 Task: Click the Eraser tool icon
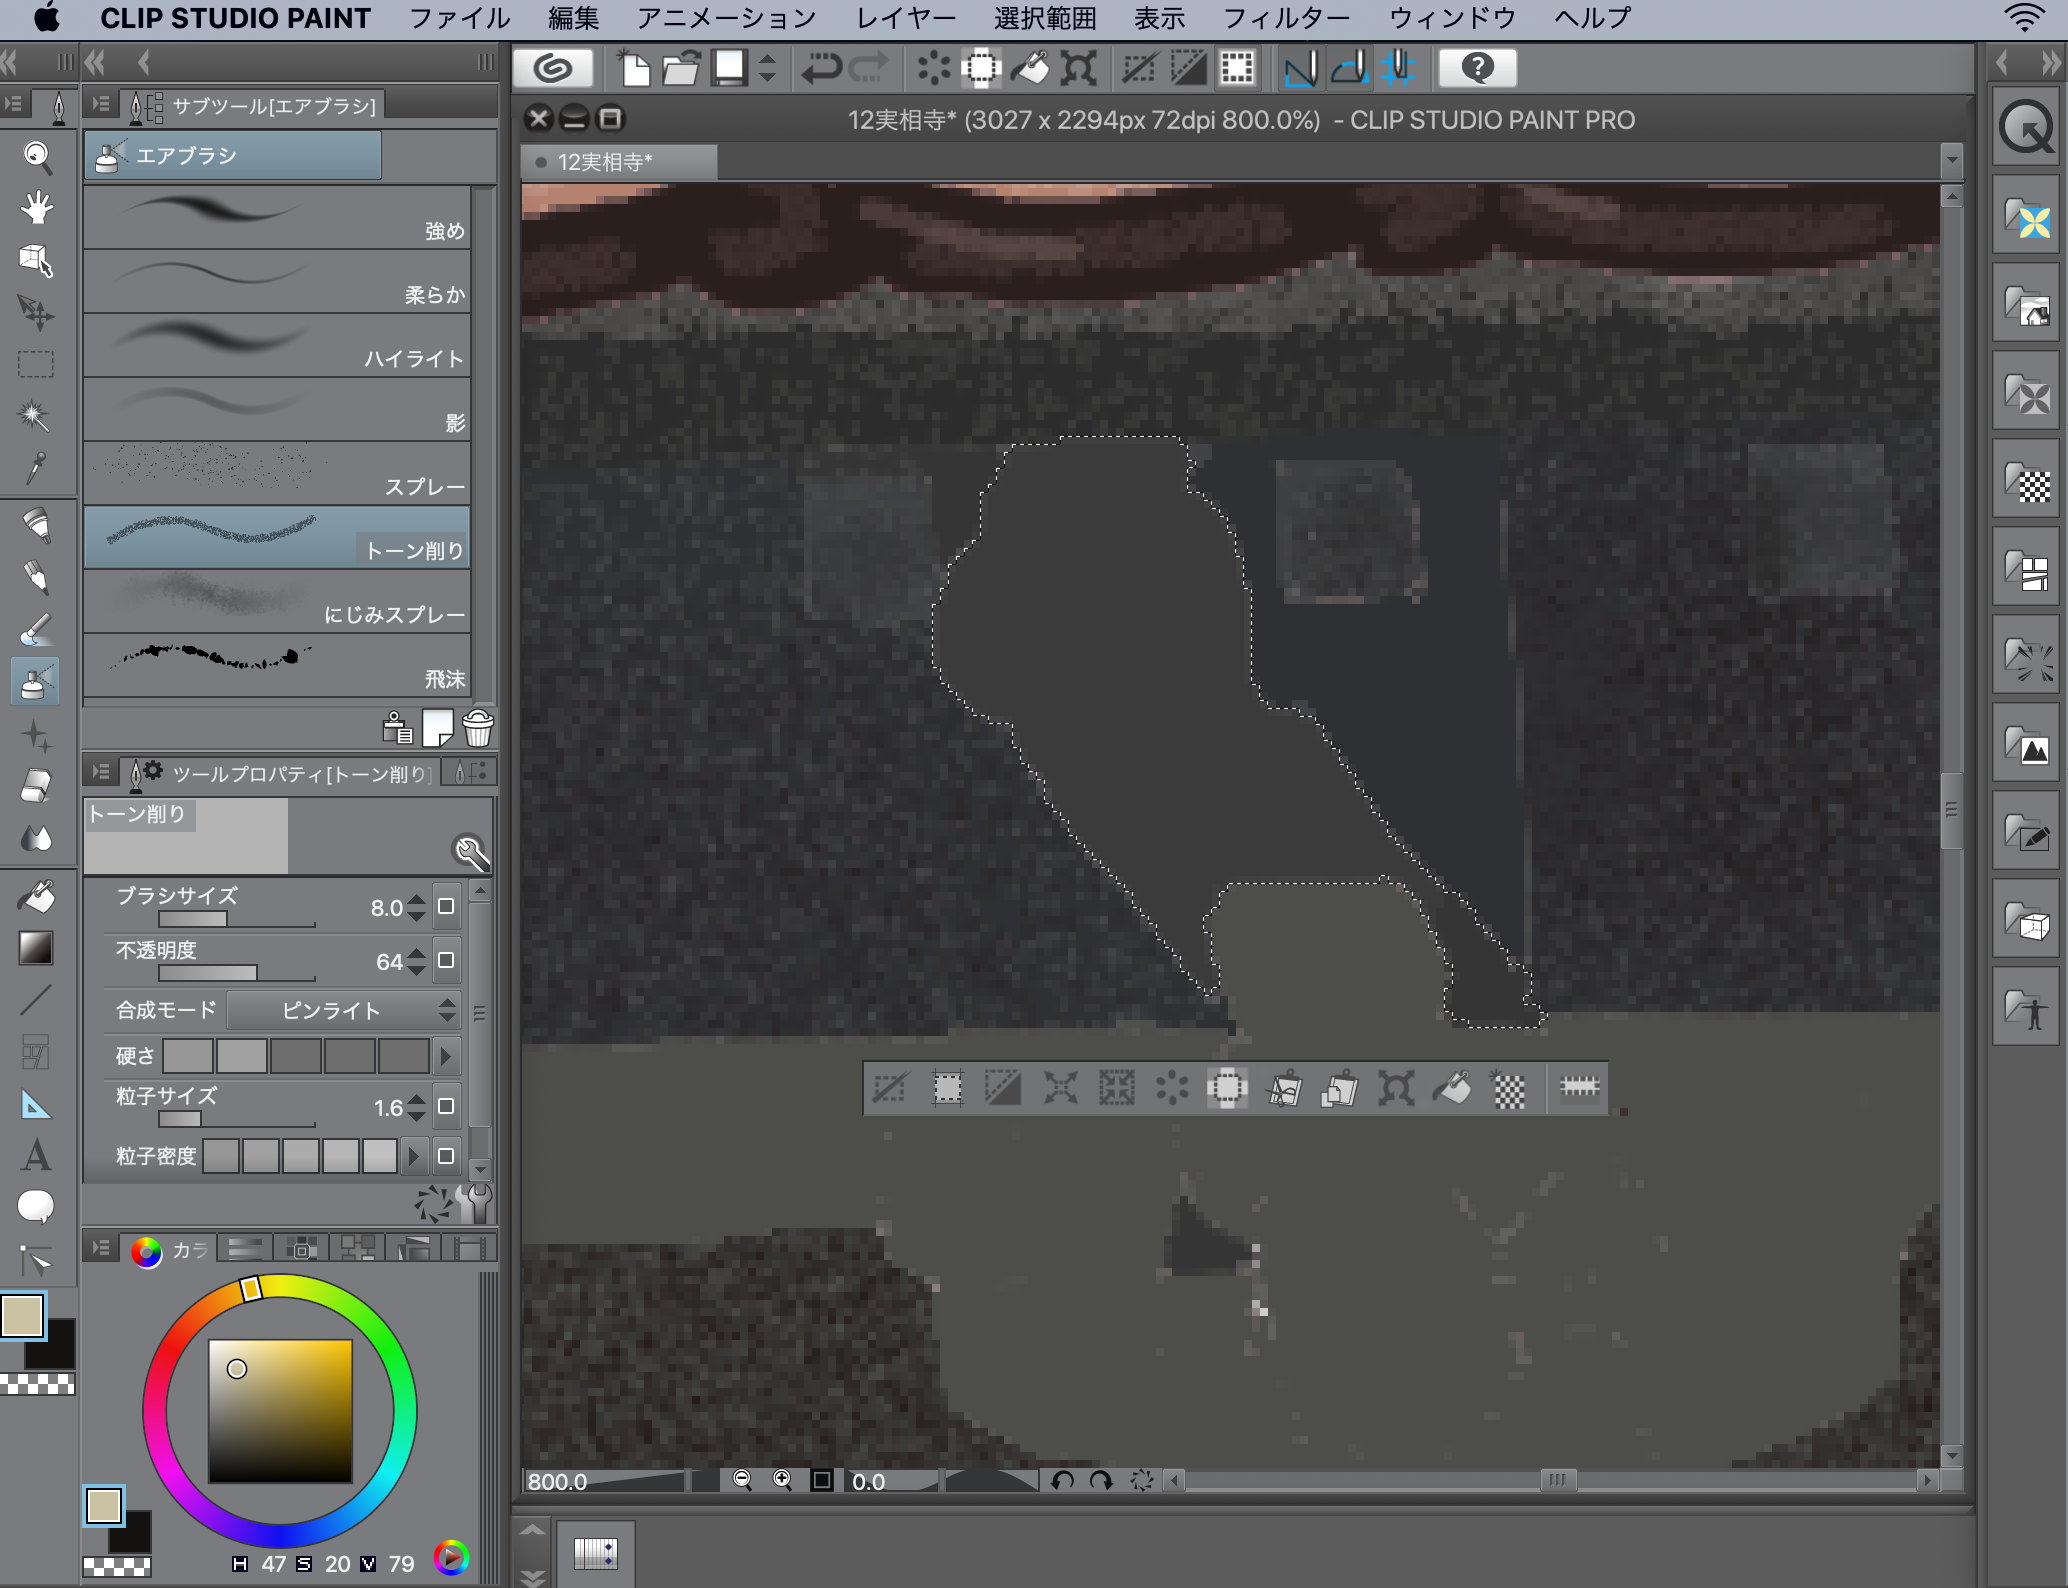pyautogui.click(x=36, y=786)
